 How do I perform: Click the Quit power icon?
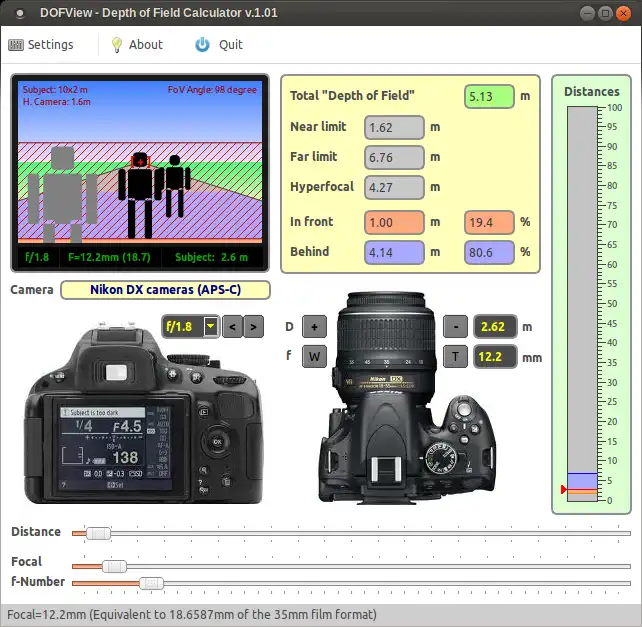pyautogui.click(x=202, y=44)
